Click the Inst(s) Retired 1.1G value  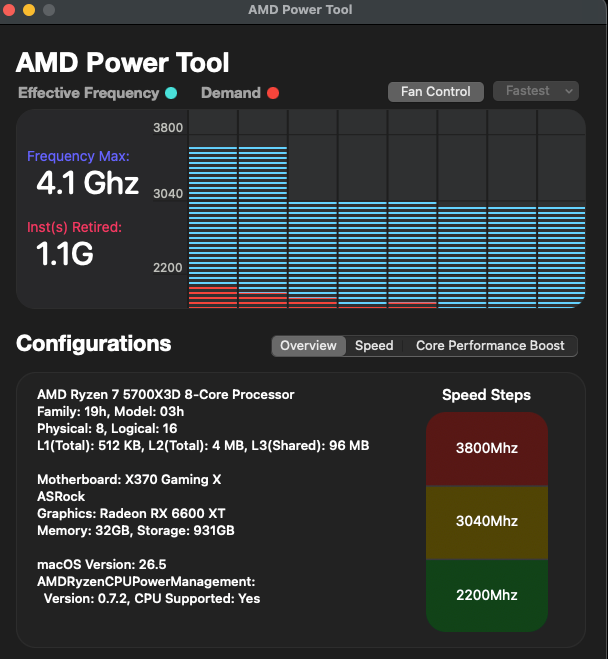[x=65, y=254]
